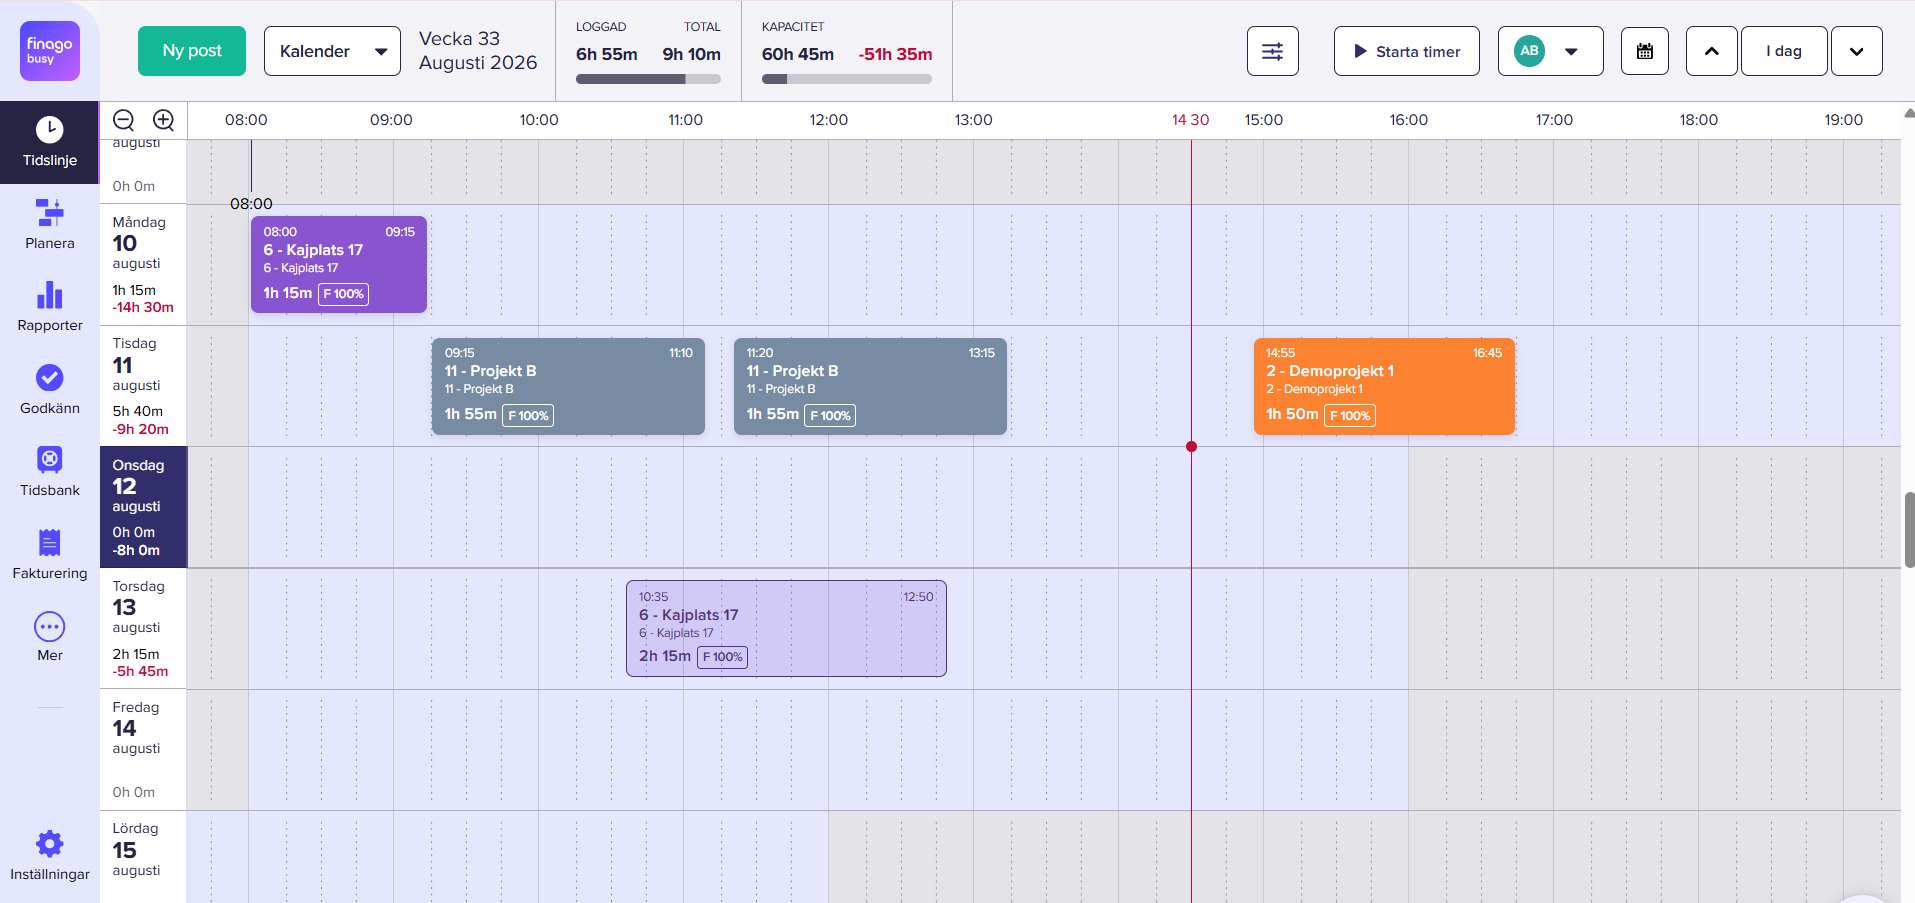Open Thursday's 10:35 Kajplats 17 entry
1915x903 pixels.
coord(786,628)
